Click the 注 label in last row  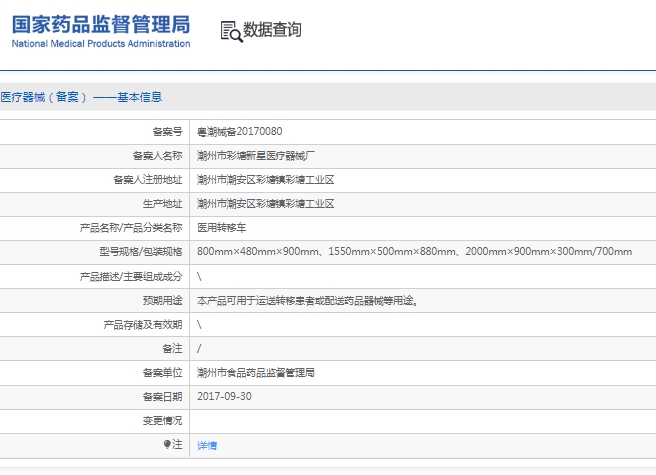click(177, 444)
